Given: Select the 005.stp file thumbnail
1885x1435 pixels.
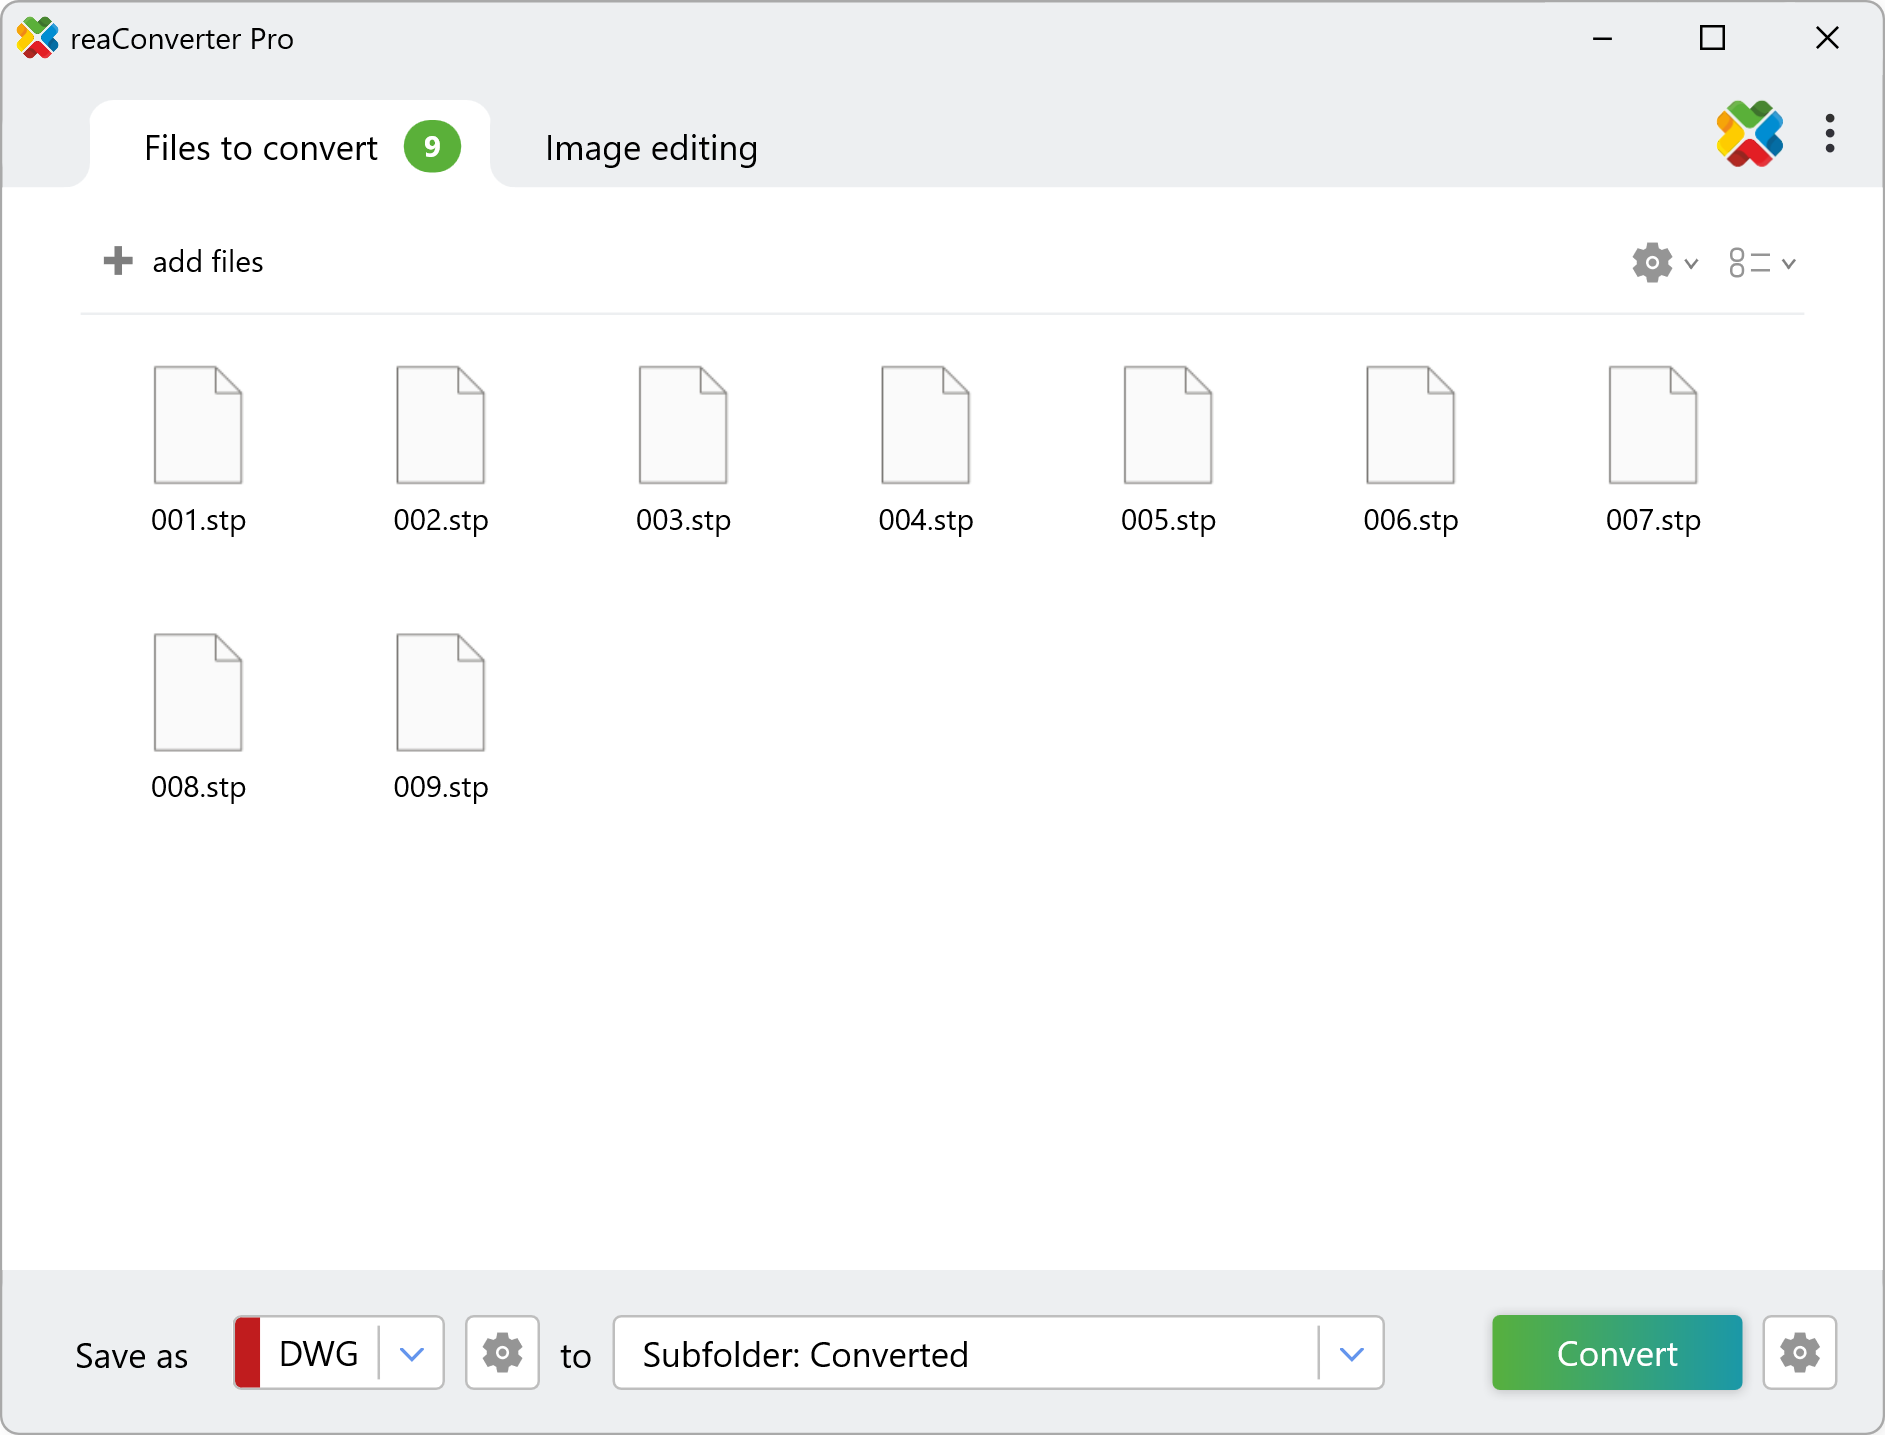Looking at the screenshot, I should [x=1167, y=424].
